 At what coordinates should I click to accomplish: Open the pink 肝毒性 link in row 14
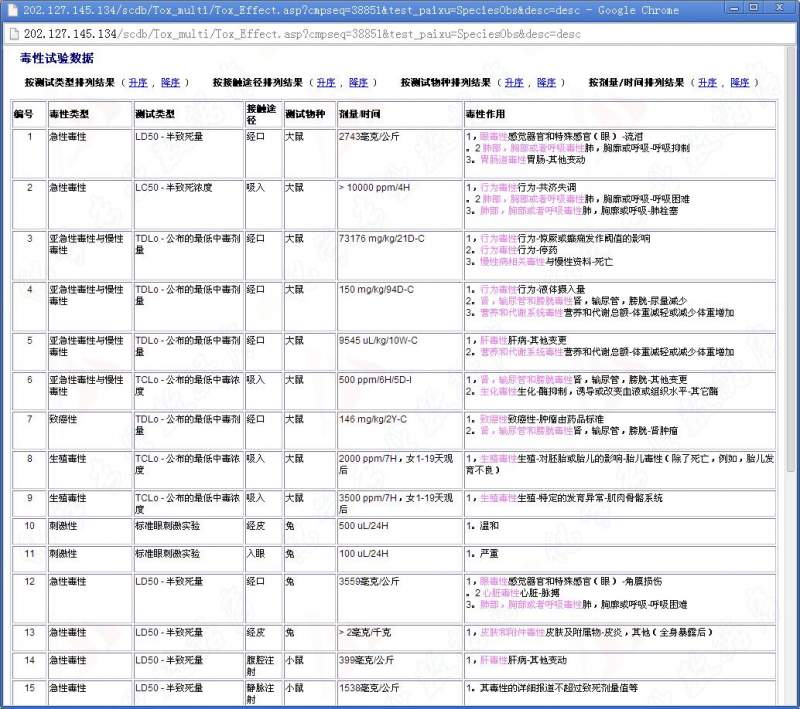494,660
